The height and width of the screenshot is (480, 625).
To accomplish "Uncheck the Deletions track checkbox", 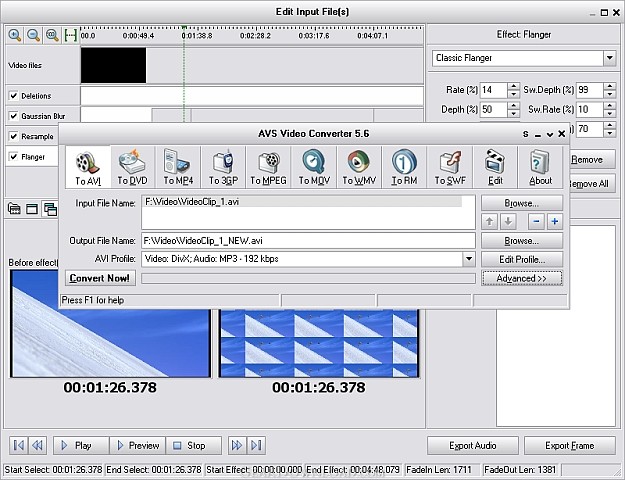I will click(x=14, y=96).
